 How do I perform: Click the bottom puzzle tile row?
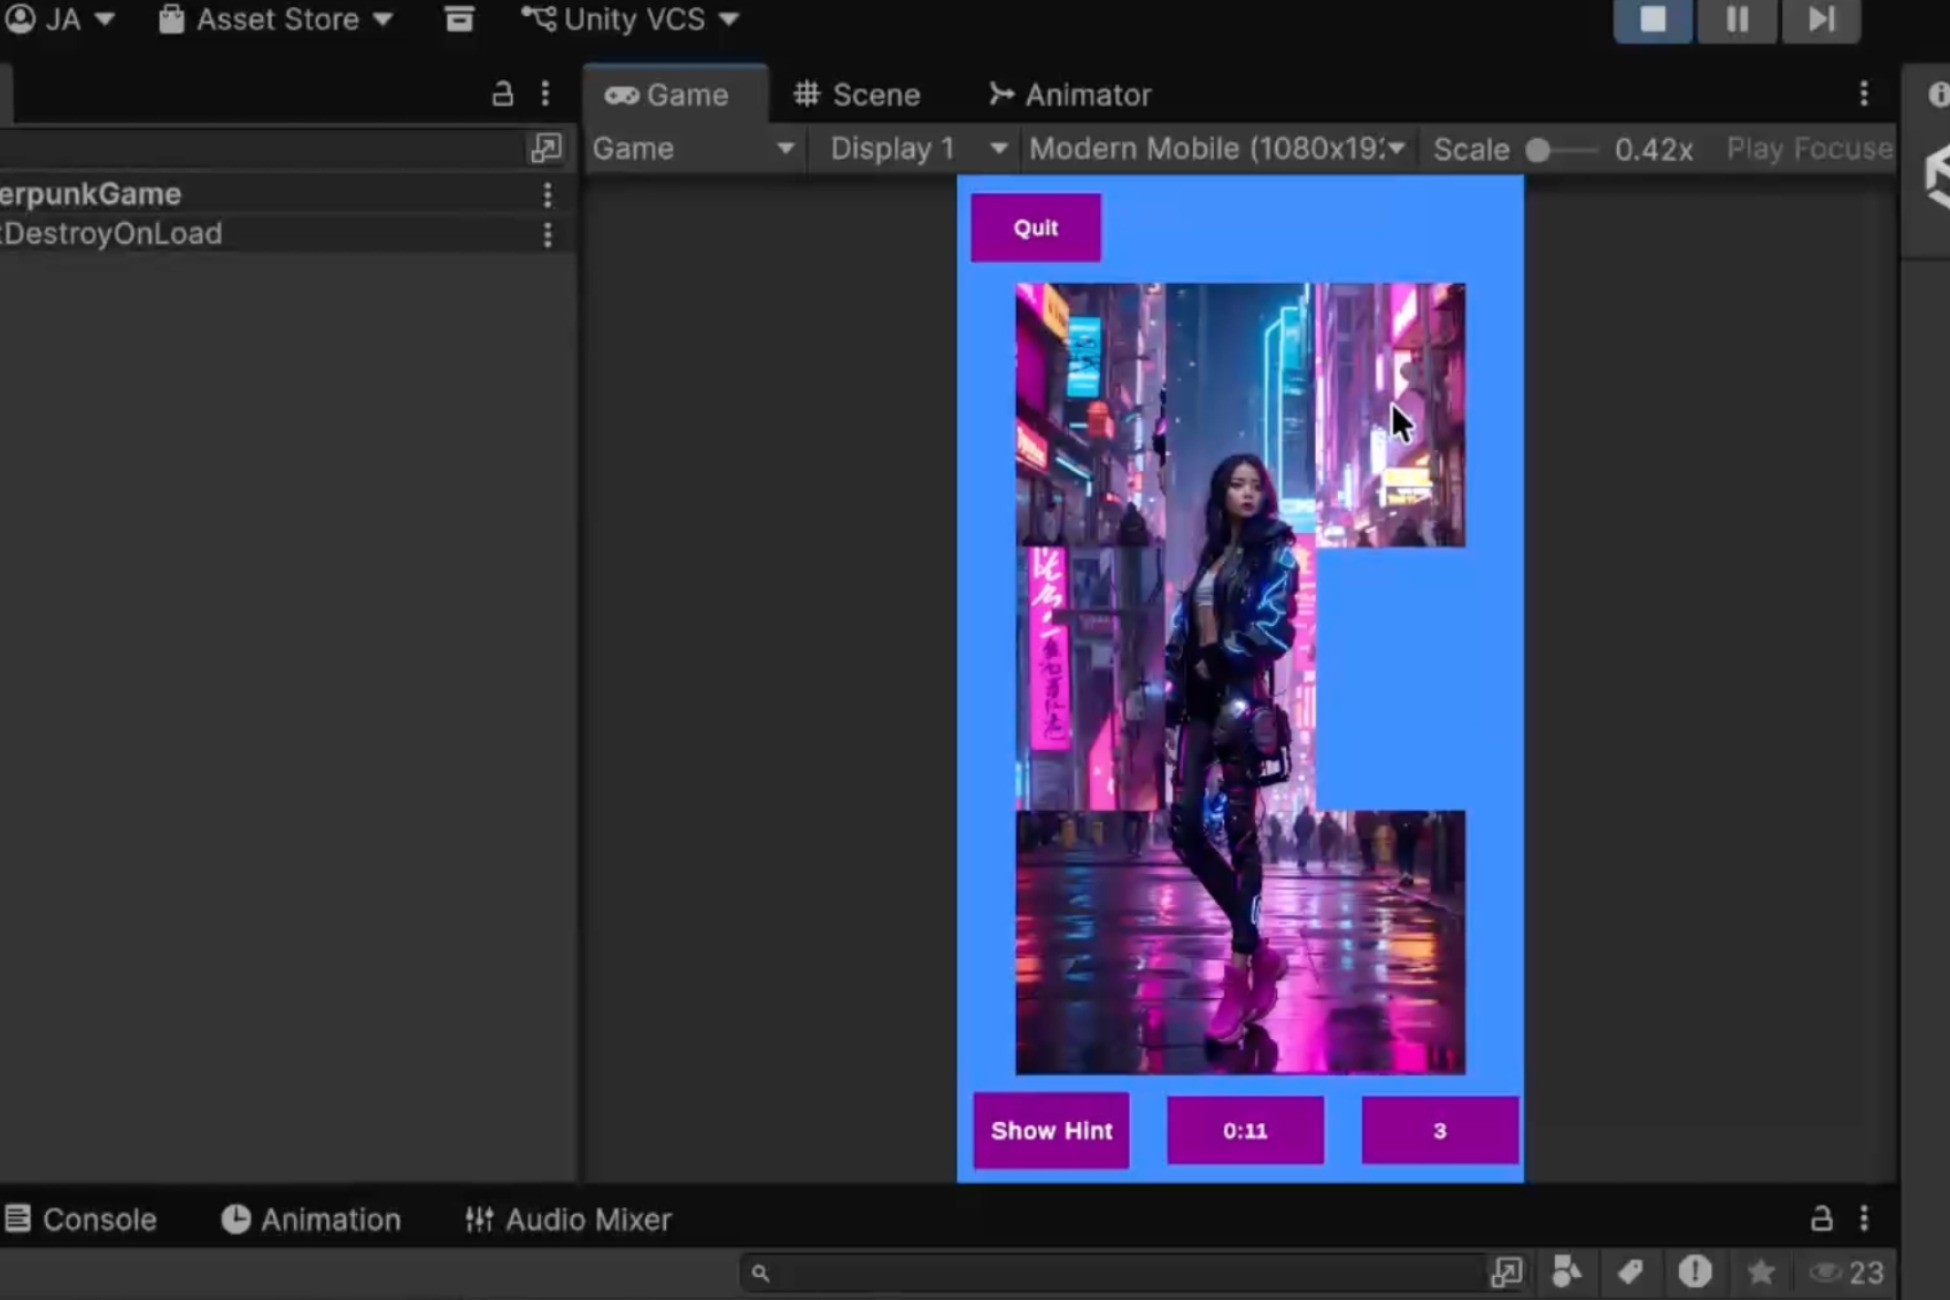click(1241, 943)
